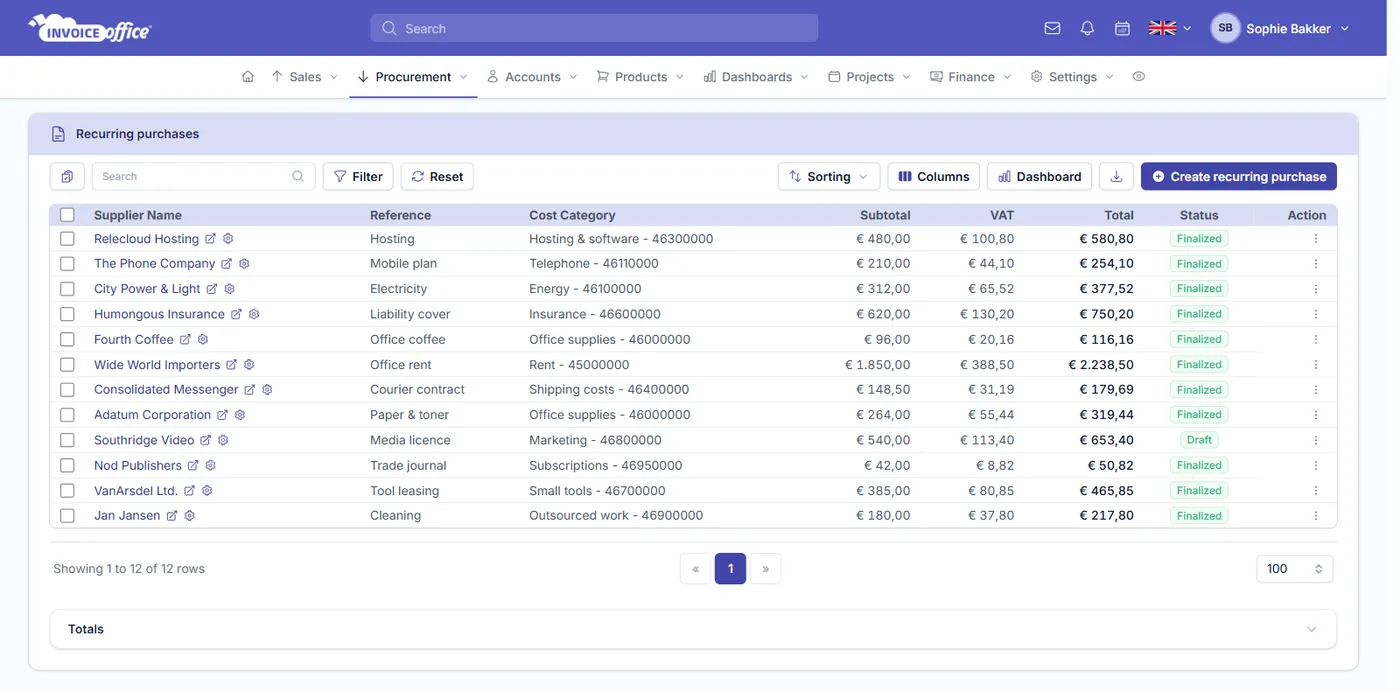Image resolution: width=1400 pixels, height=691 pixels.
Task: Select checkbox for Fourth Coffee row
Action: [67, 340]
